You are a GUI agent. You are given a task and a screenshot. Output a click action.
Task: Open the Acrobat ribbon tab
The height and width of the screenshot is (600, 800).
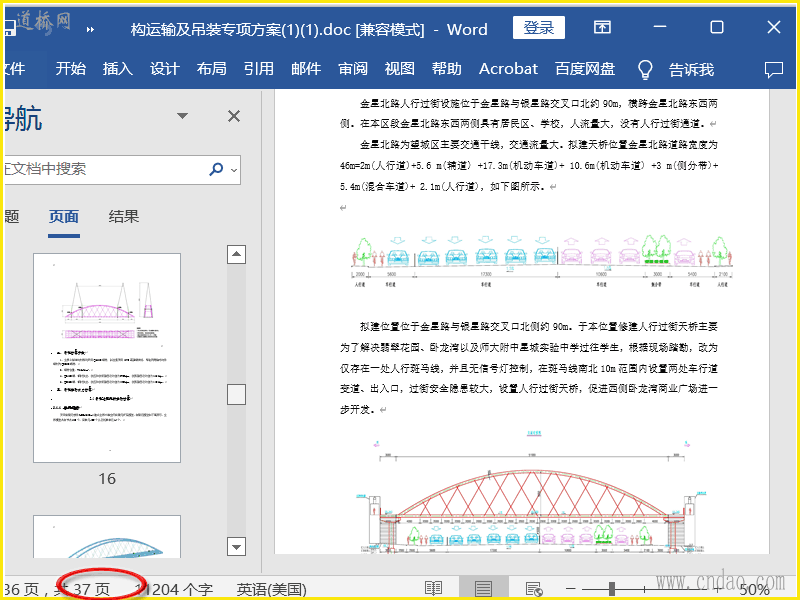pos(508,68)
